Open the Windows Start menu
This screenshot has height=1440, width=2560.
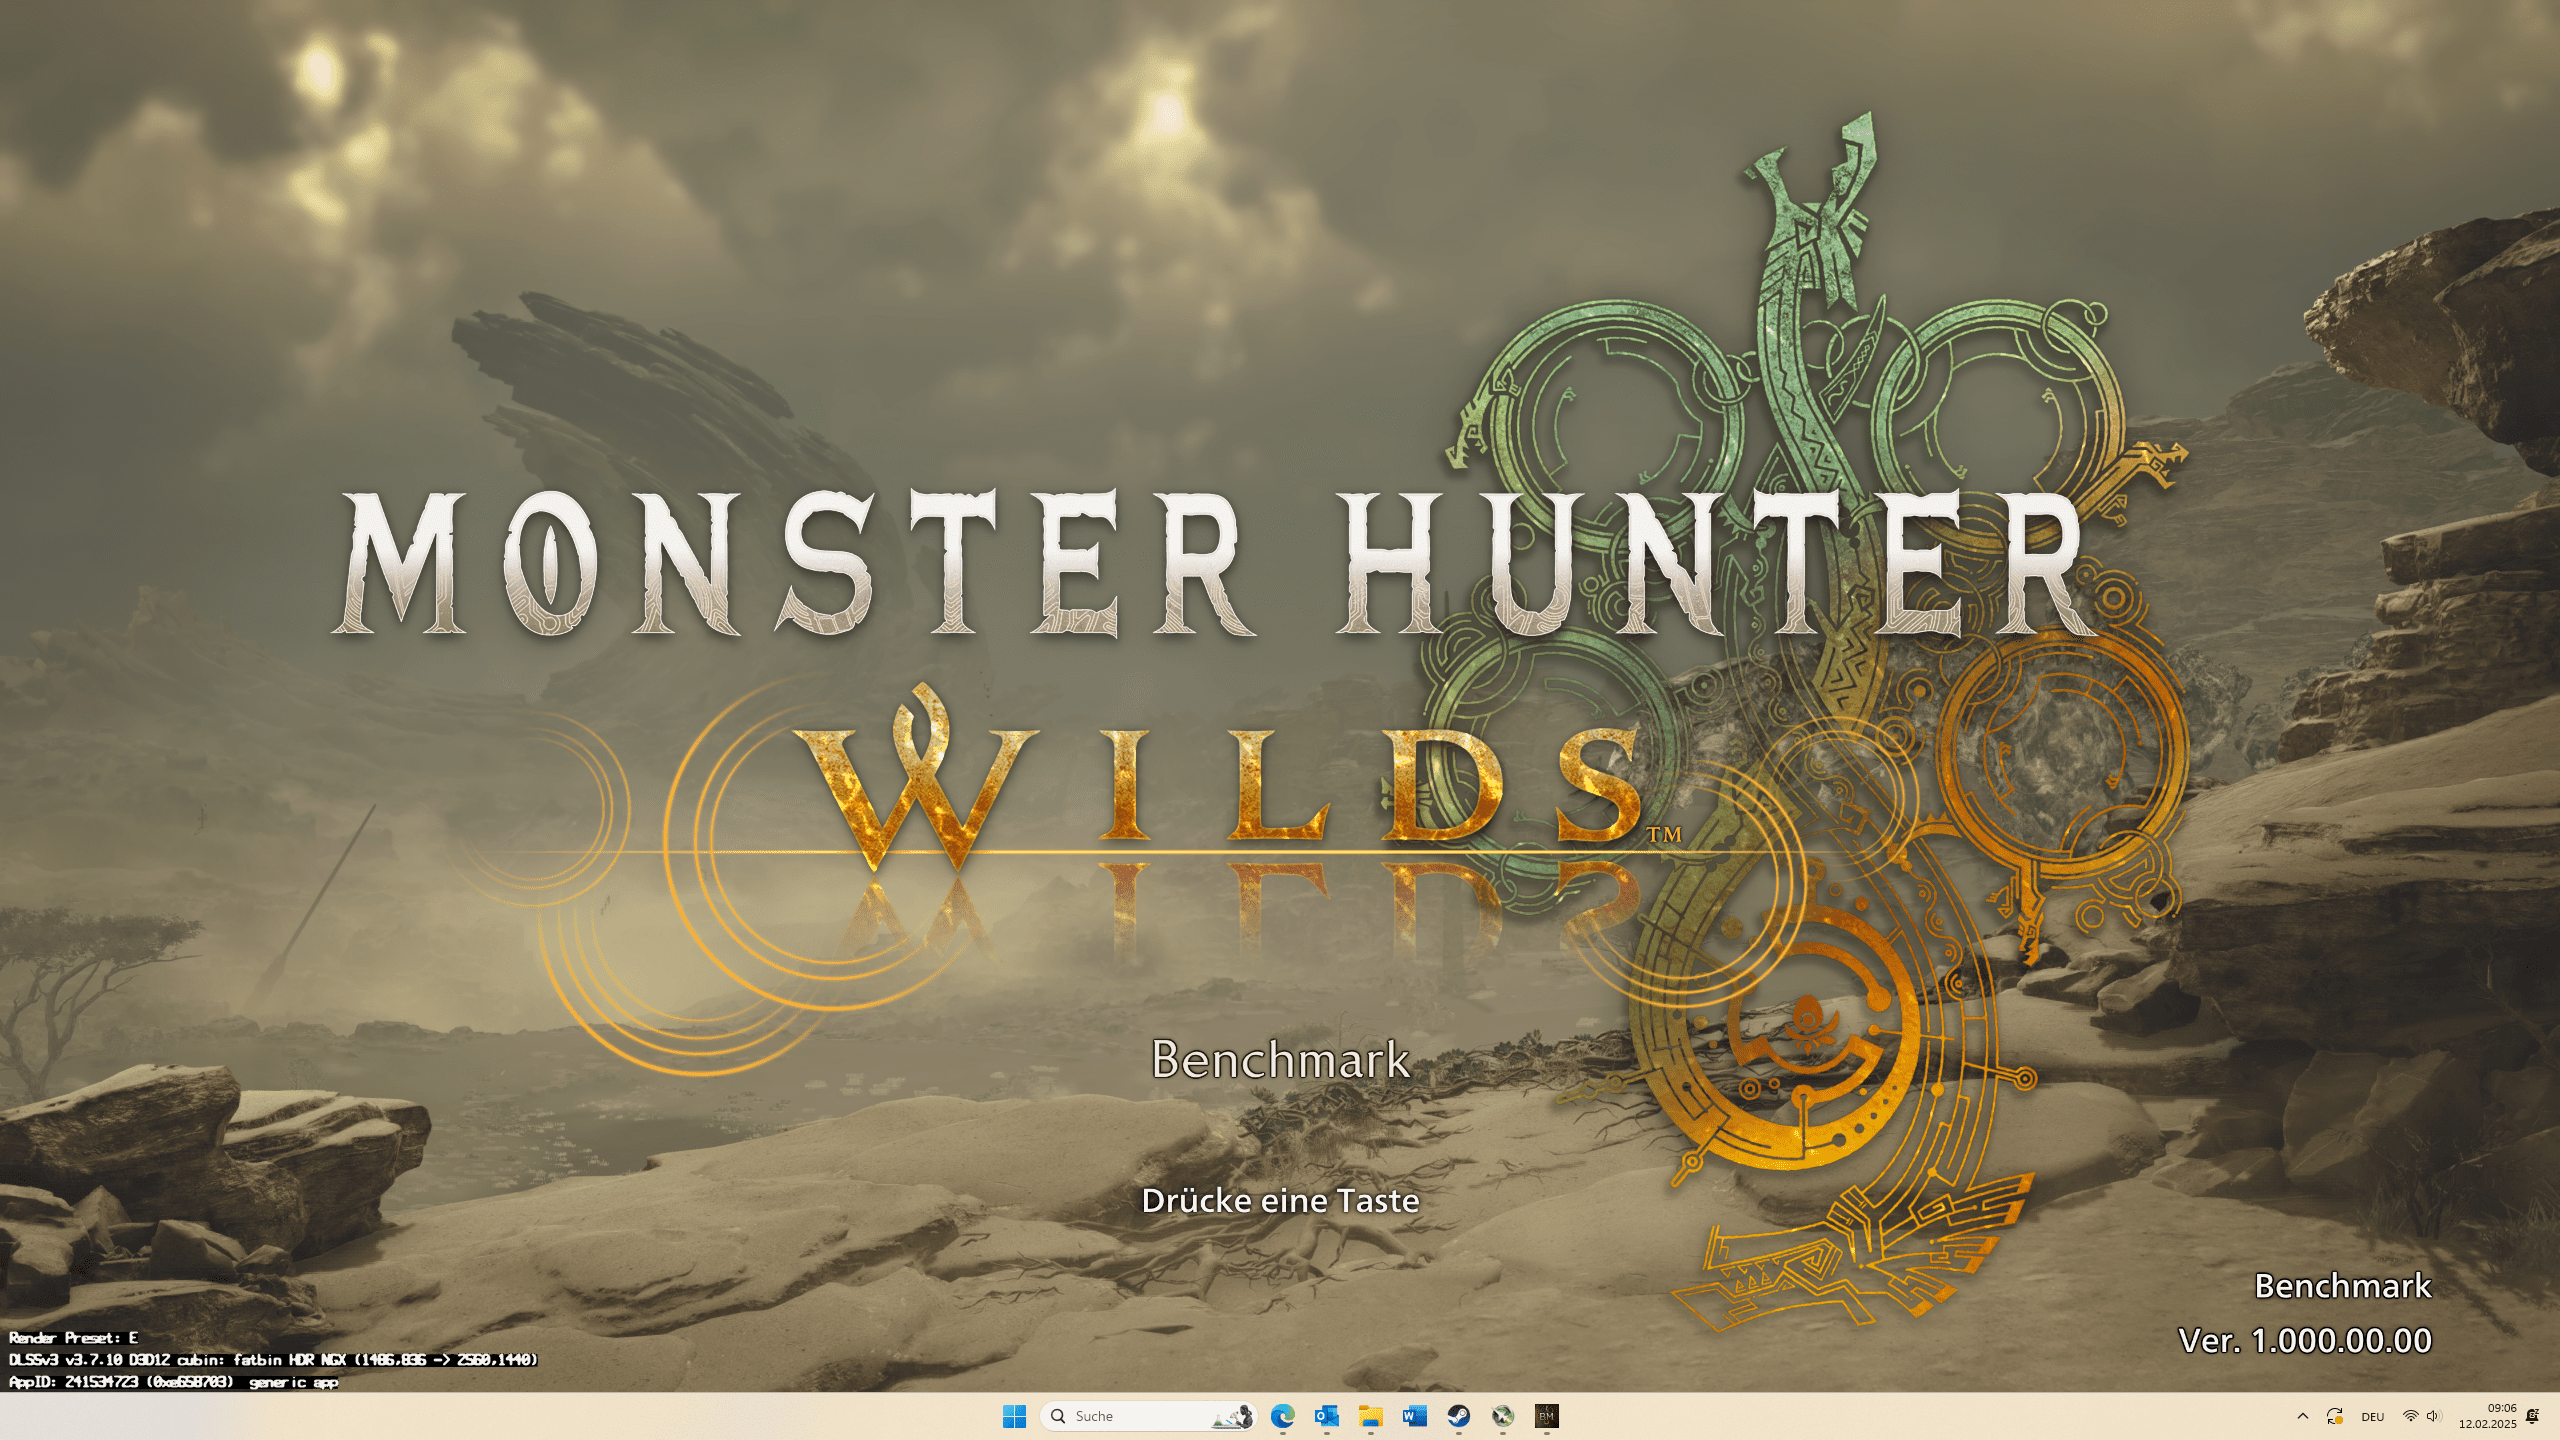1014,1416
